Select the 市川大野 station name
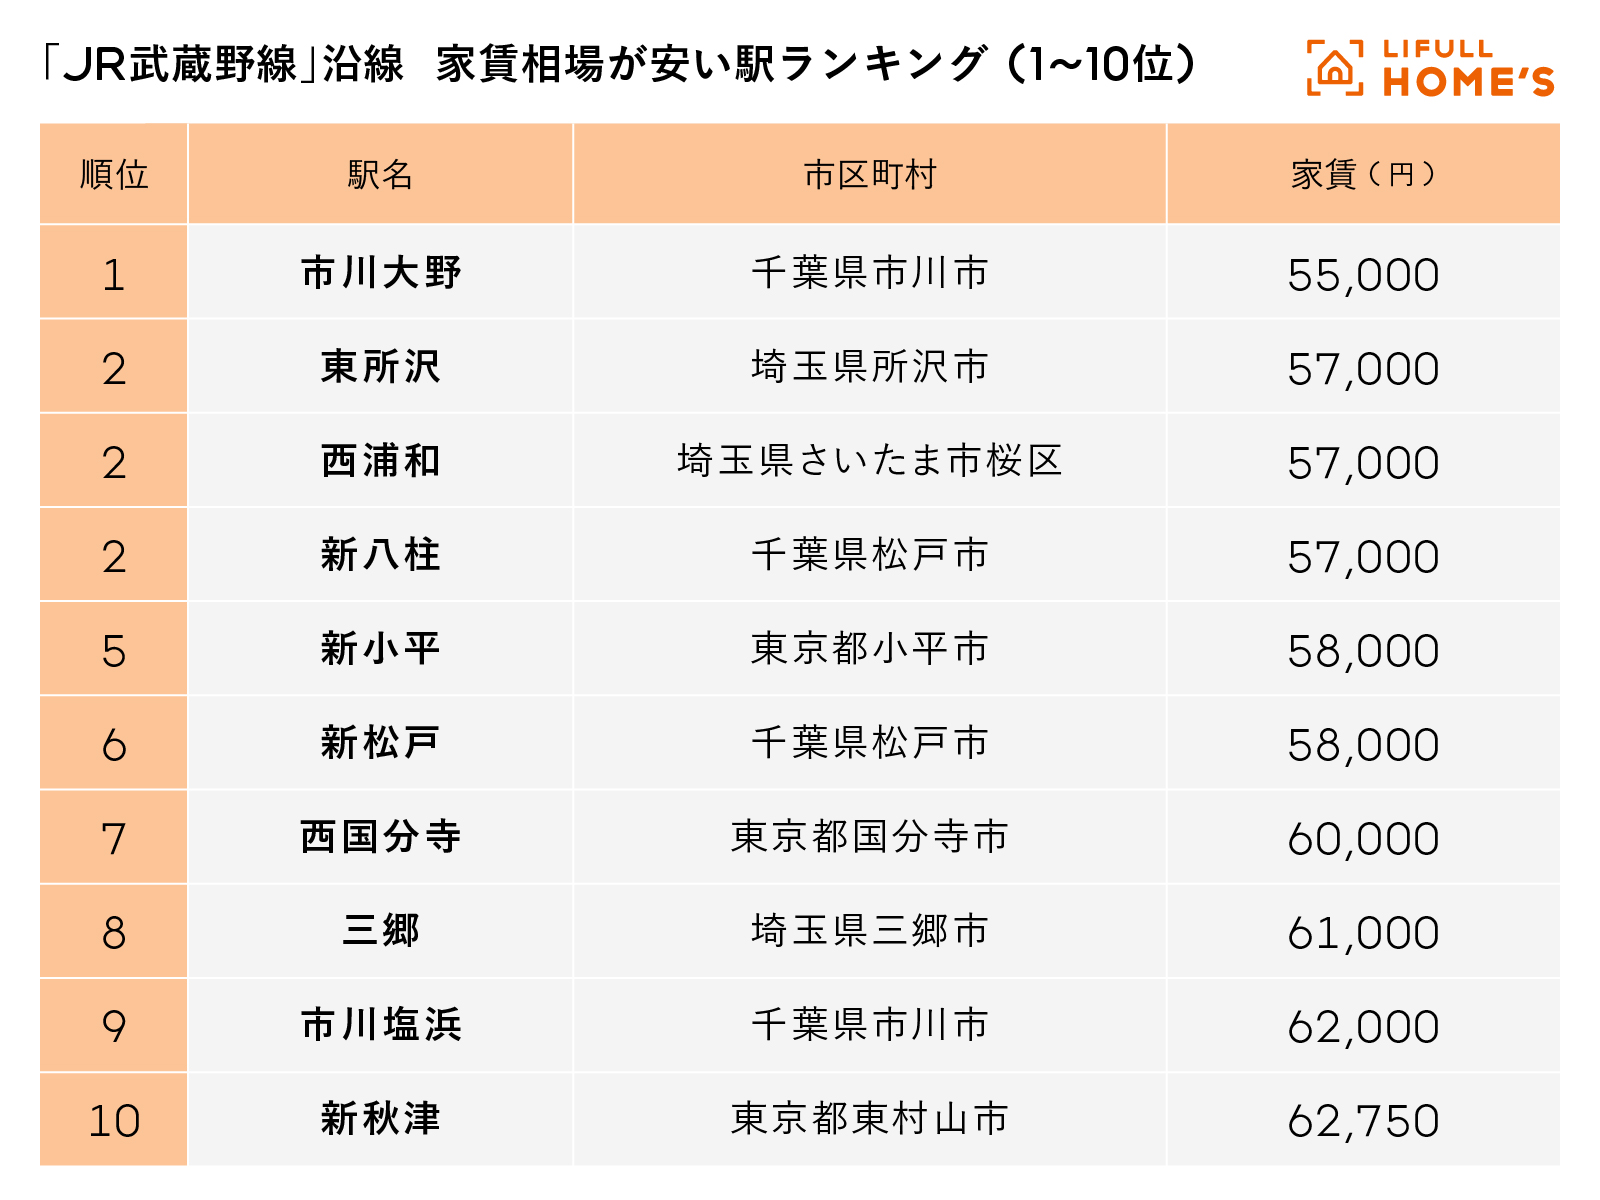Image resolution: width=1600 pixels, height=1200 pixels. coord(380,273)
